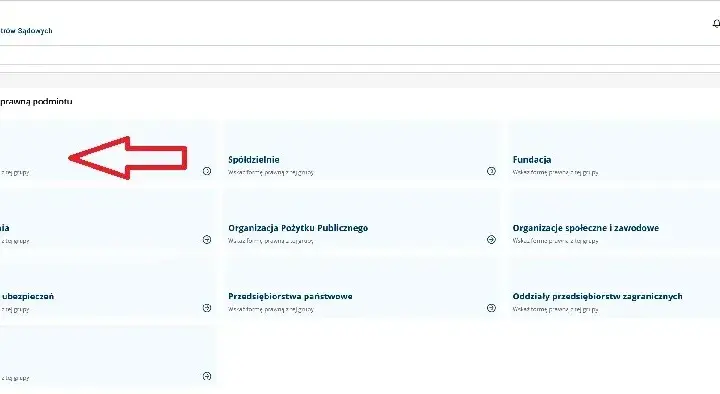The height and width of the screenshot is (394, 720).
Task: Choose Oddziały przedsiębiorstw zagranicznych card title
Action: [597, 296]
